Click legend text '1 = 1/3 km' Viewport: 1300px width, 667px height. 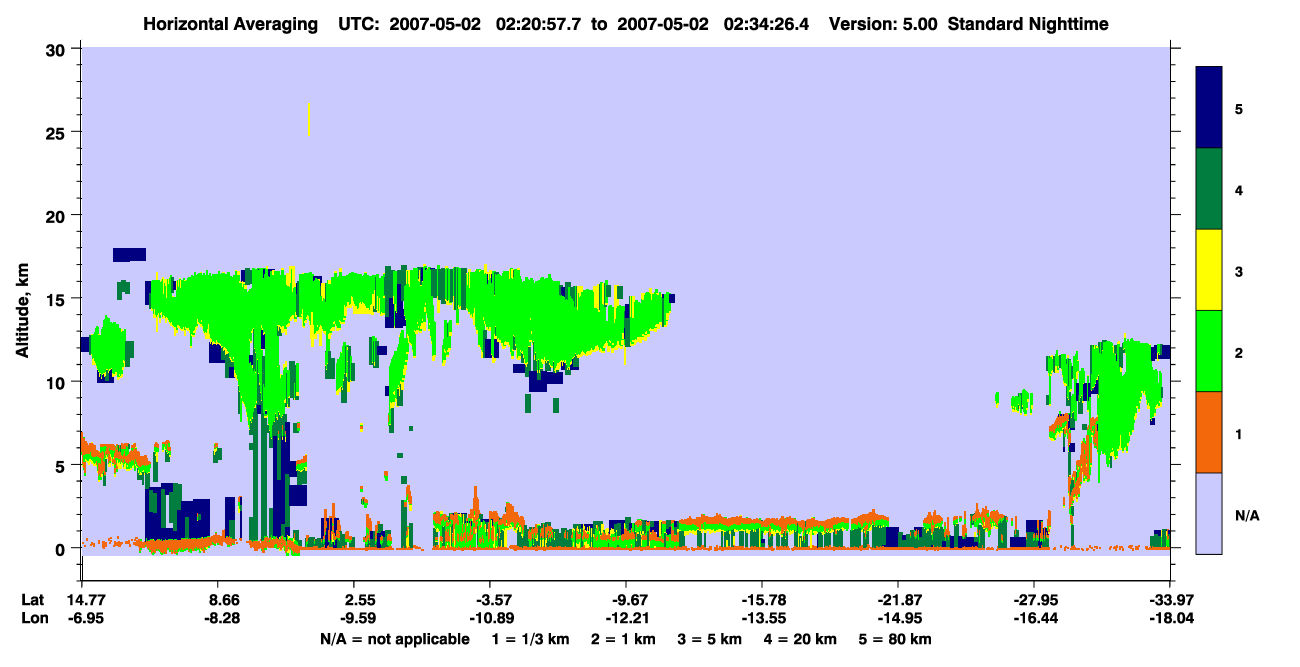click(x=530, y=638)
